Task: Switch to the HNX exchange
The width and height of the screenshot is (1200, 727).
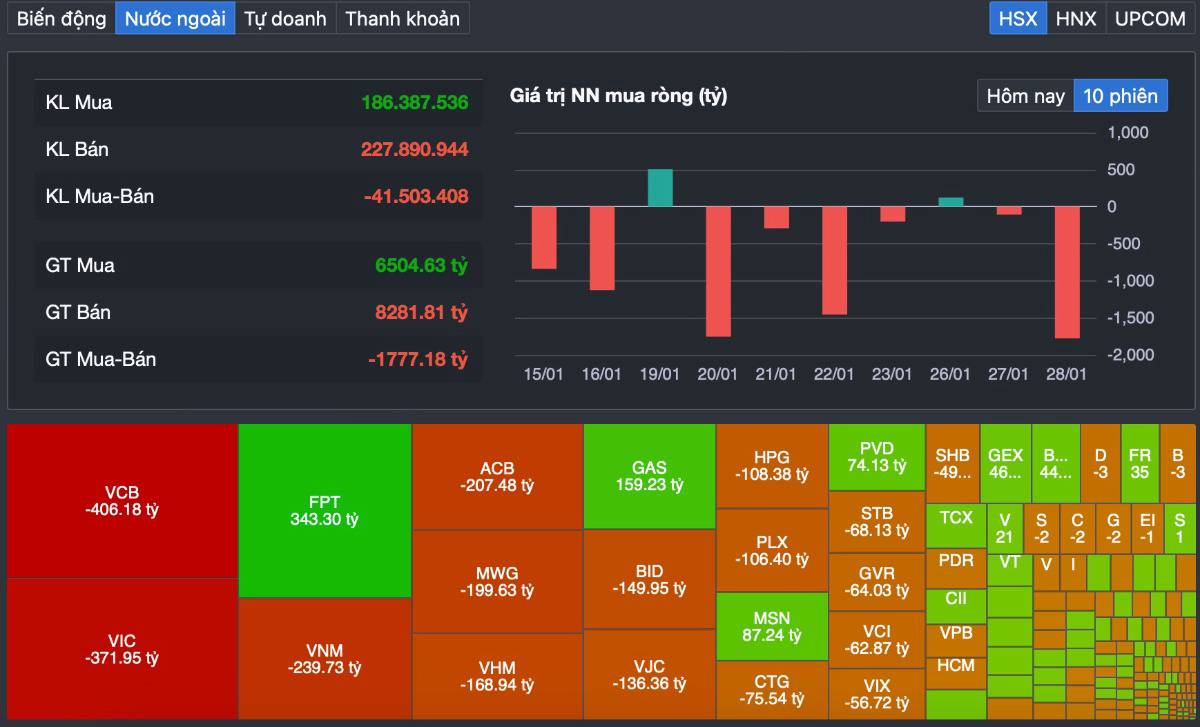Action: [x=1076, y=18]
